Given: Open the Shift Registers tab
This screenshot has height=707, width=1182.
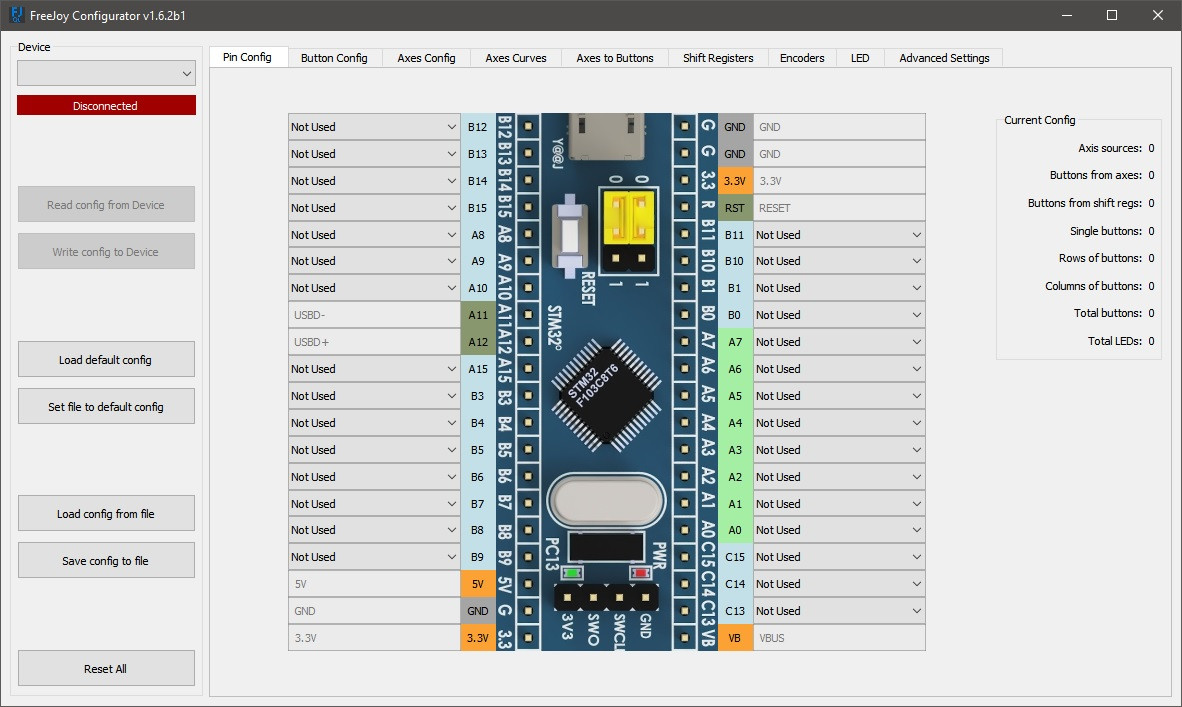Looking at the screenshot, I should tap(718, 58).
